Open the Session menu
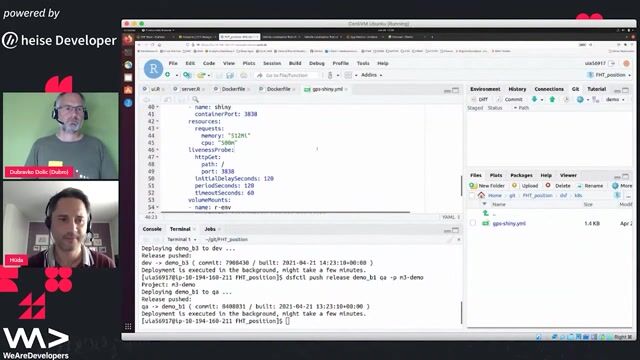The height and width of the screenshot is (360, 640). click(272, 63)
